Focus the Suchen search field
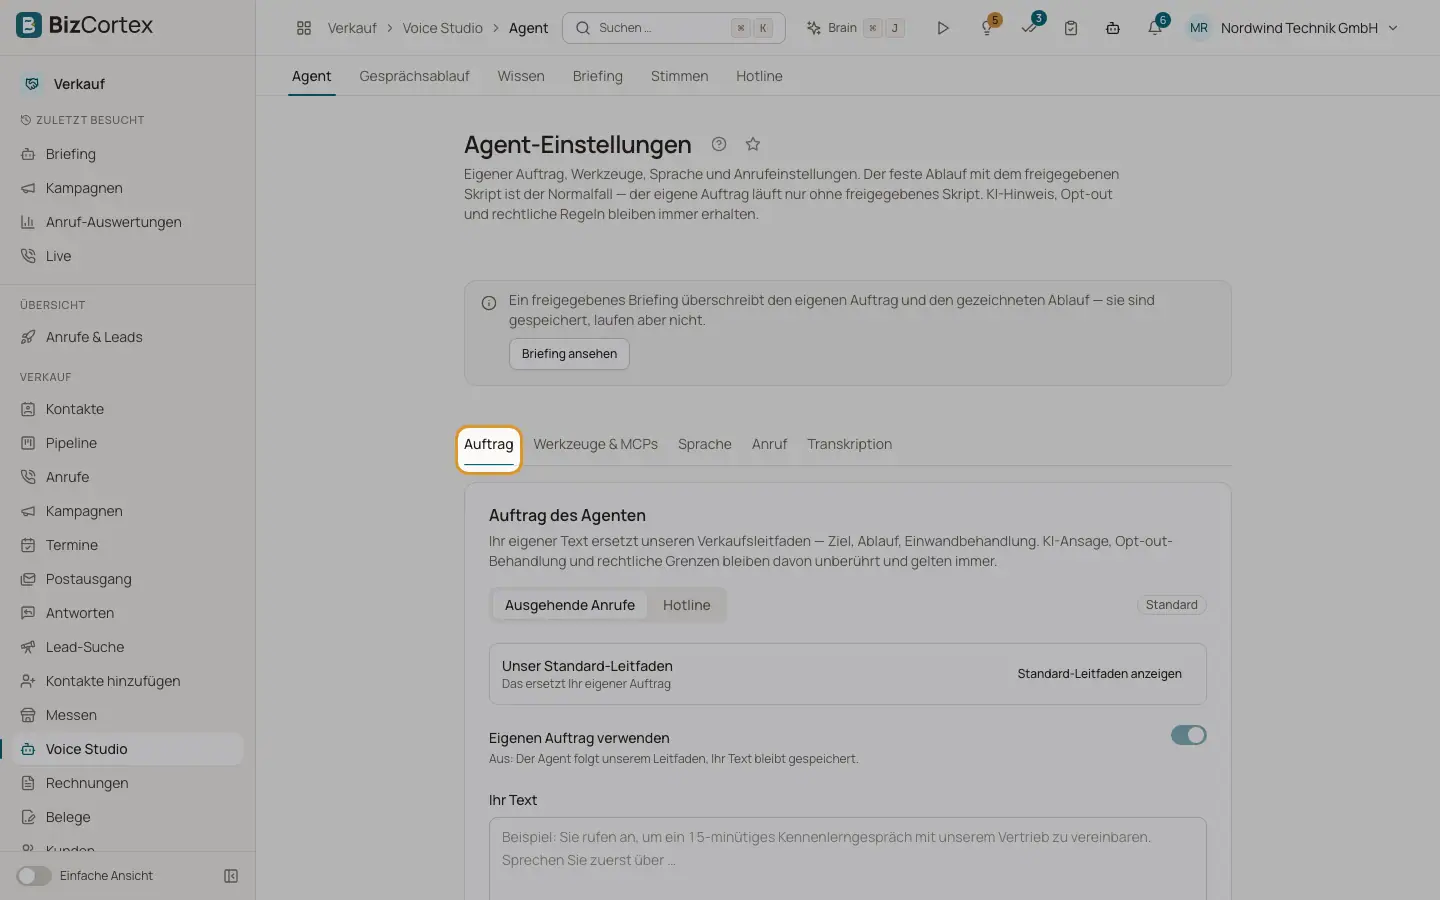 click(674, 28)
